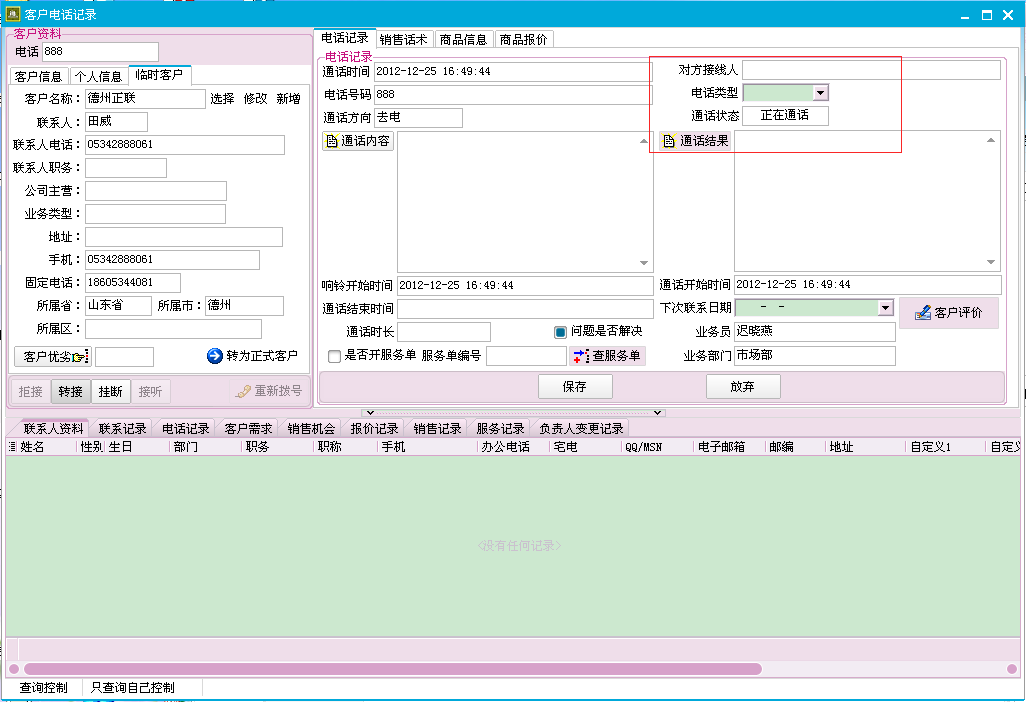The image size is (1026, 702).
Task: Click the 业务部门 field showing 市场部
Action: [815, 355]
